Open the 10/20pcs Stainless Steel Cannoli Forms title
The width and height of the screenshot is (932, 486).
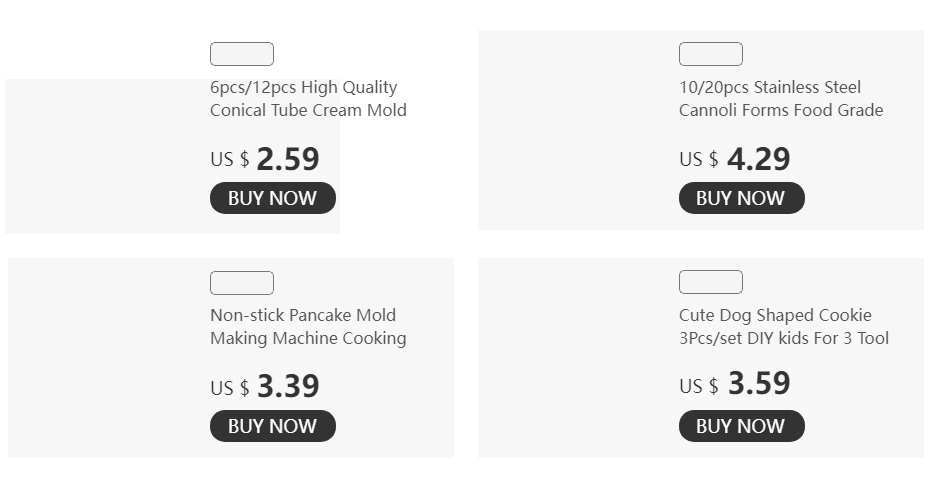tap(780, 99)
